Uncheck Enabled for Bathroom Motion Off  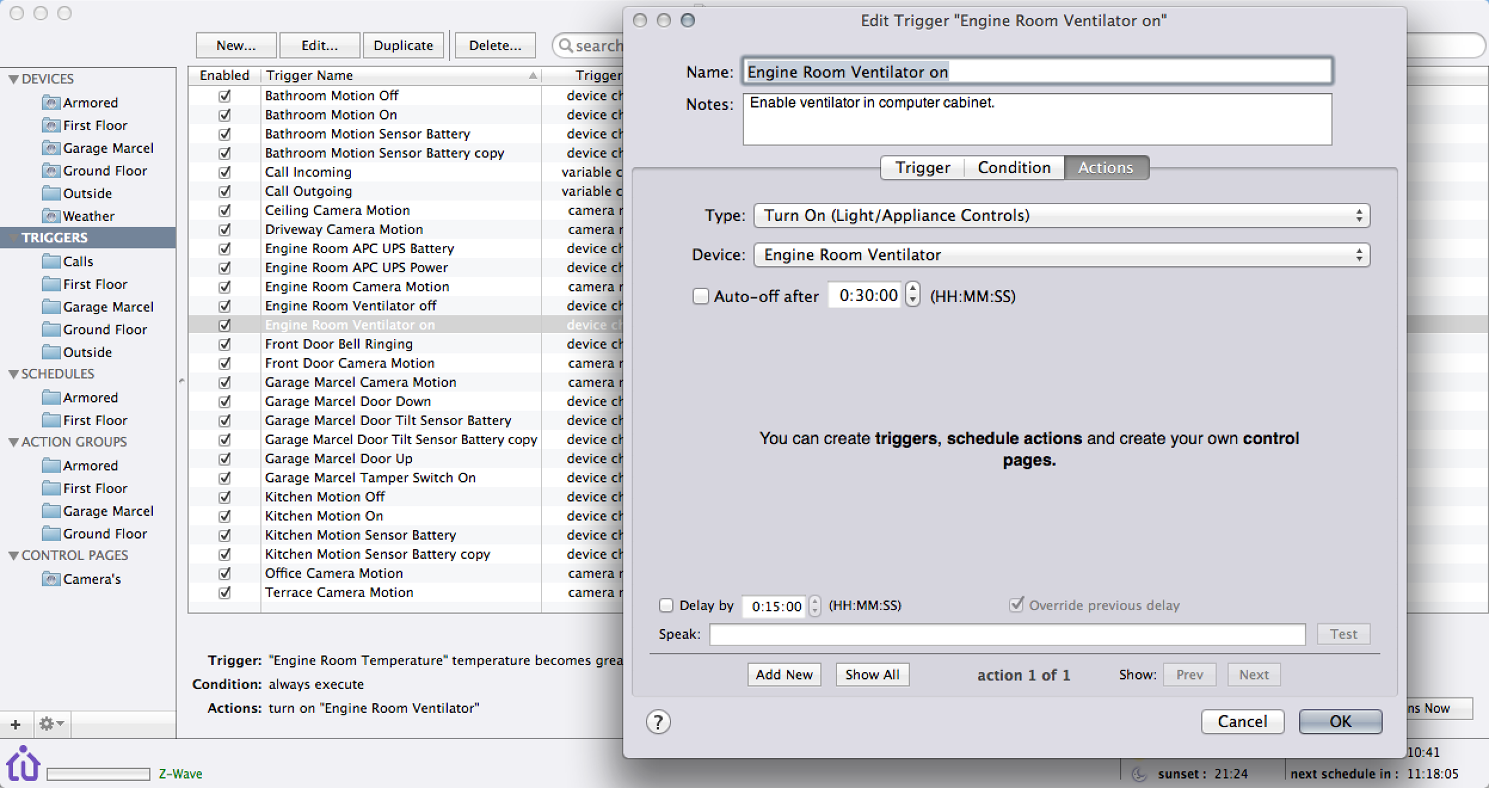225,96
